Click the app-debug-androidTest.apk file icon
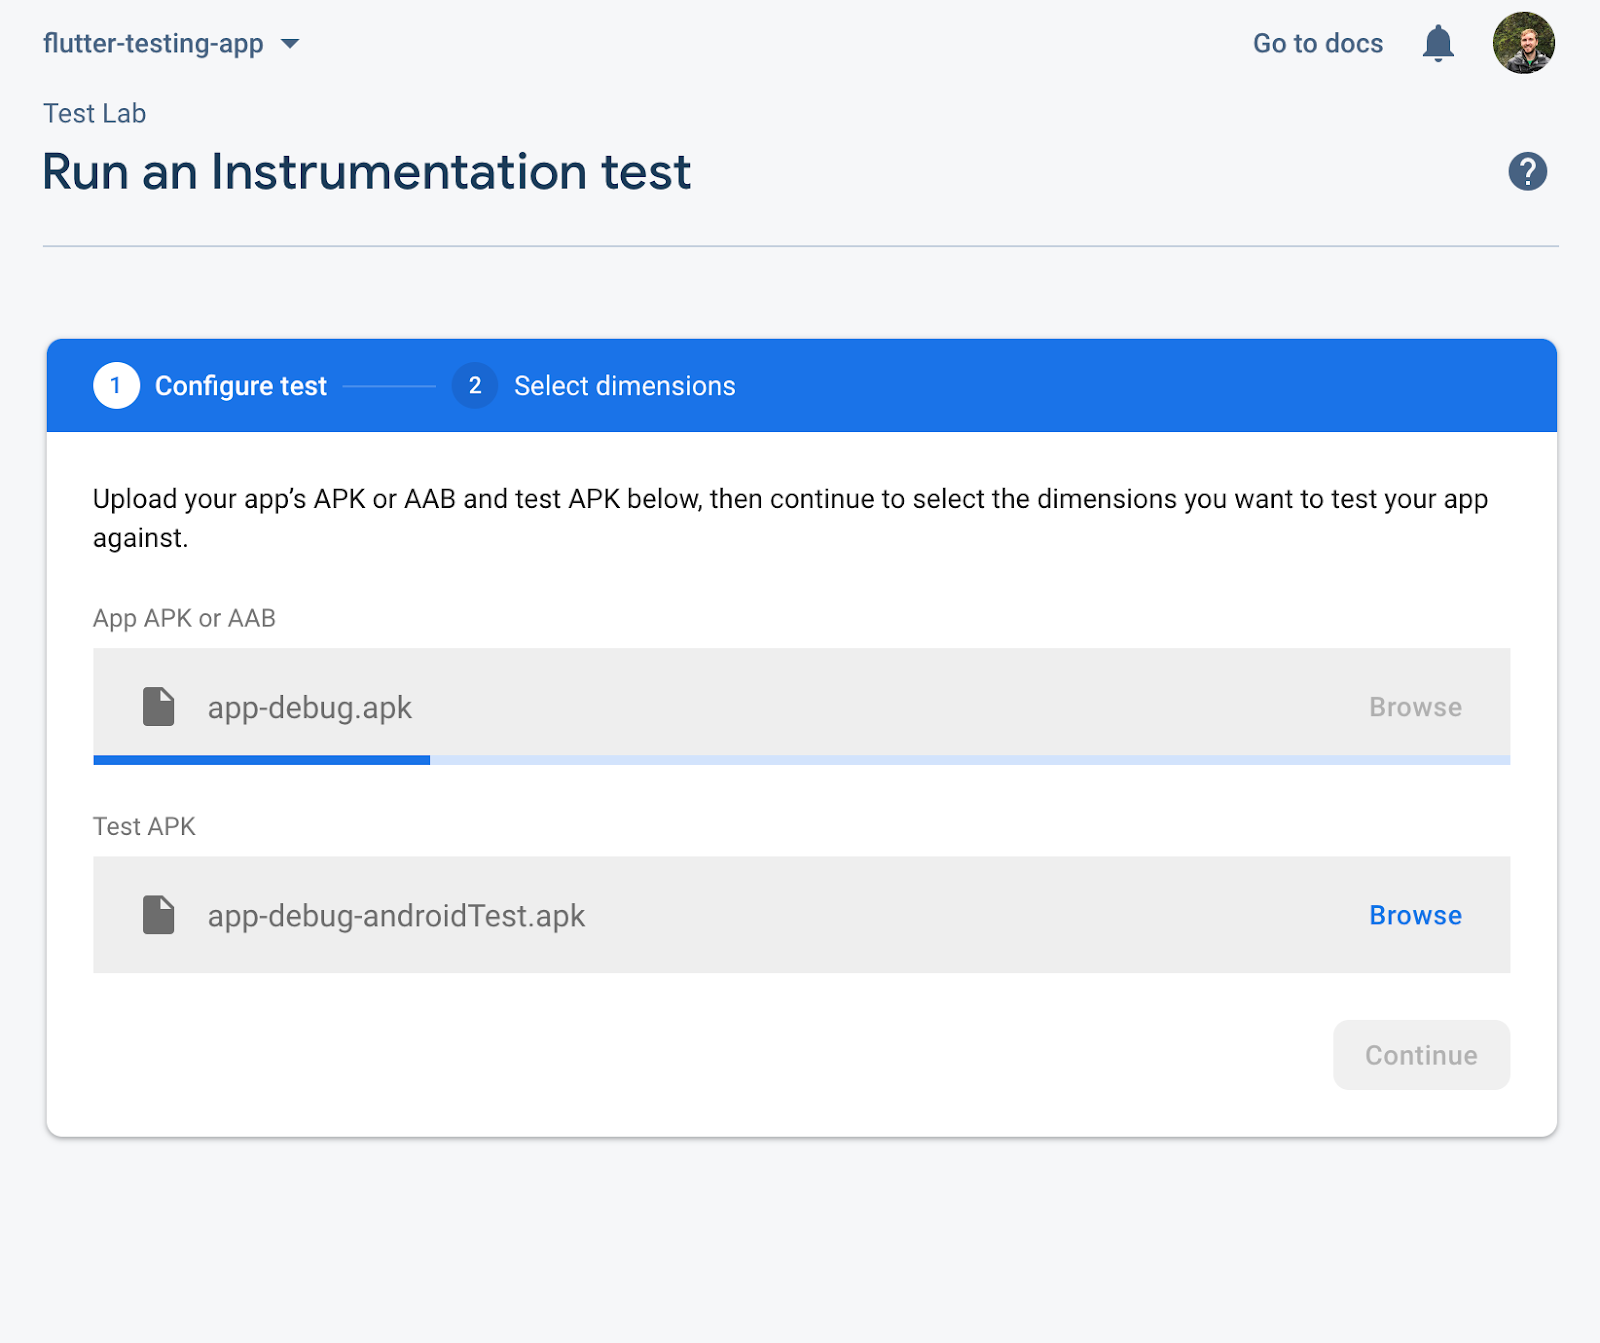The image size is (1600, 1343). tap(157, 915)
